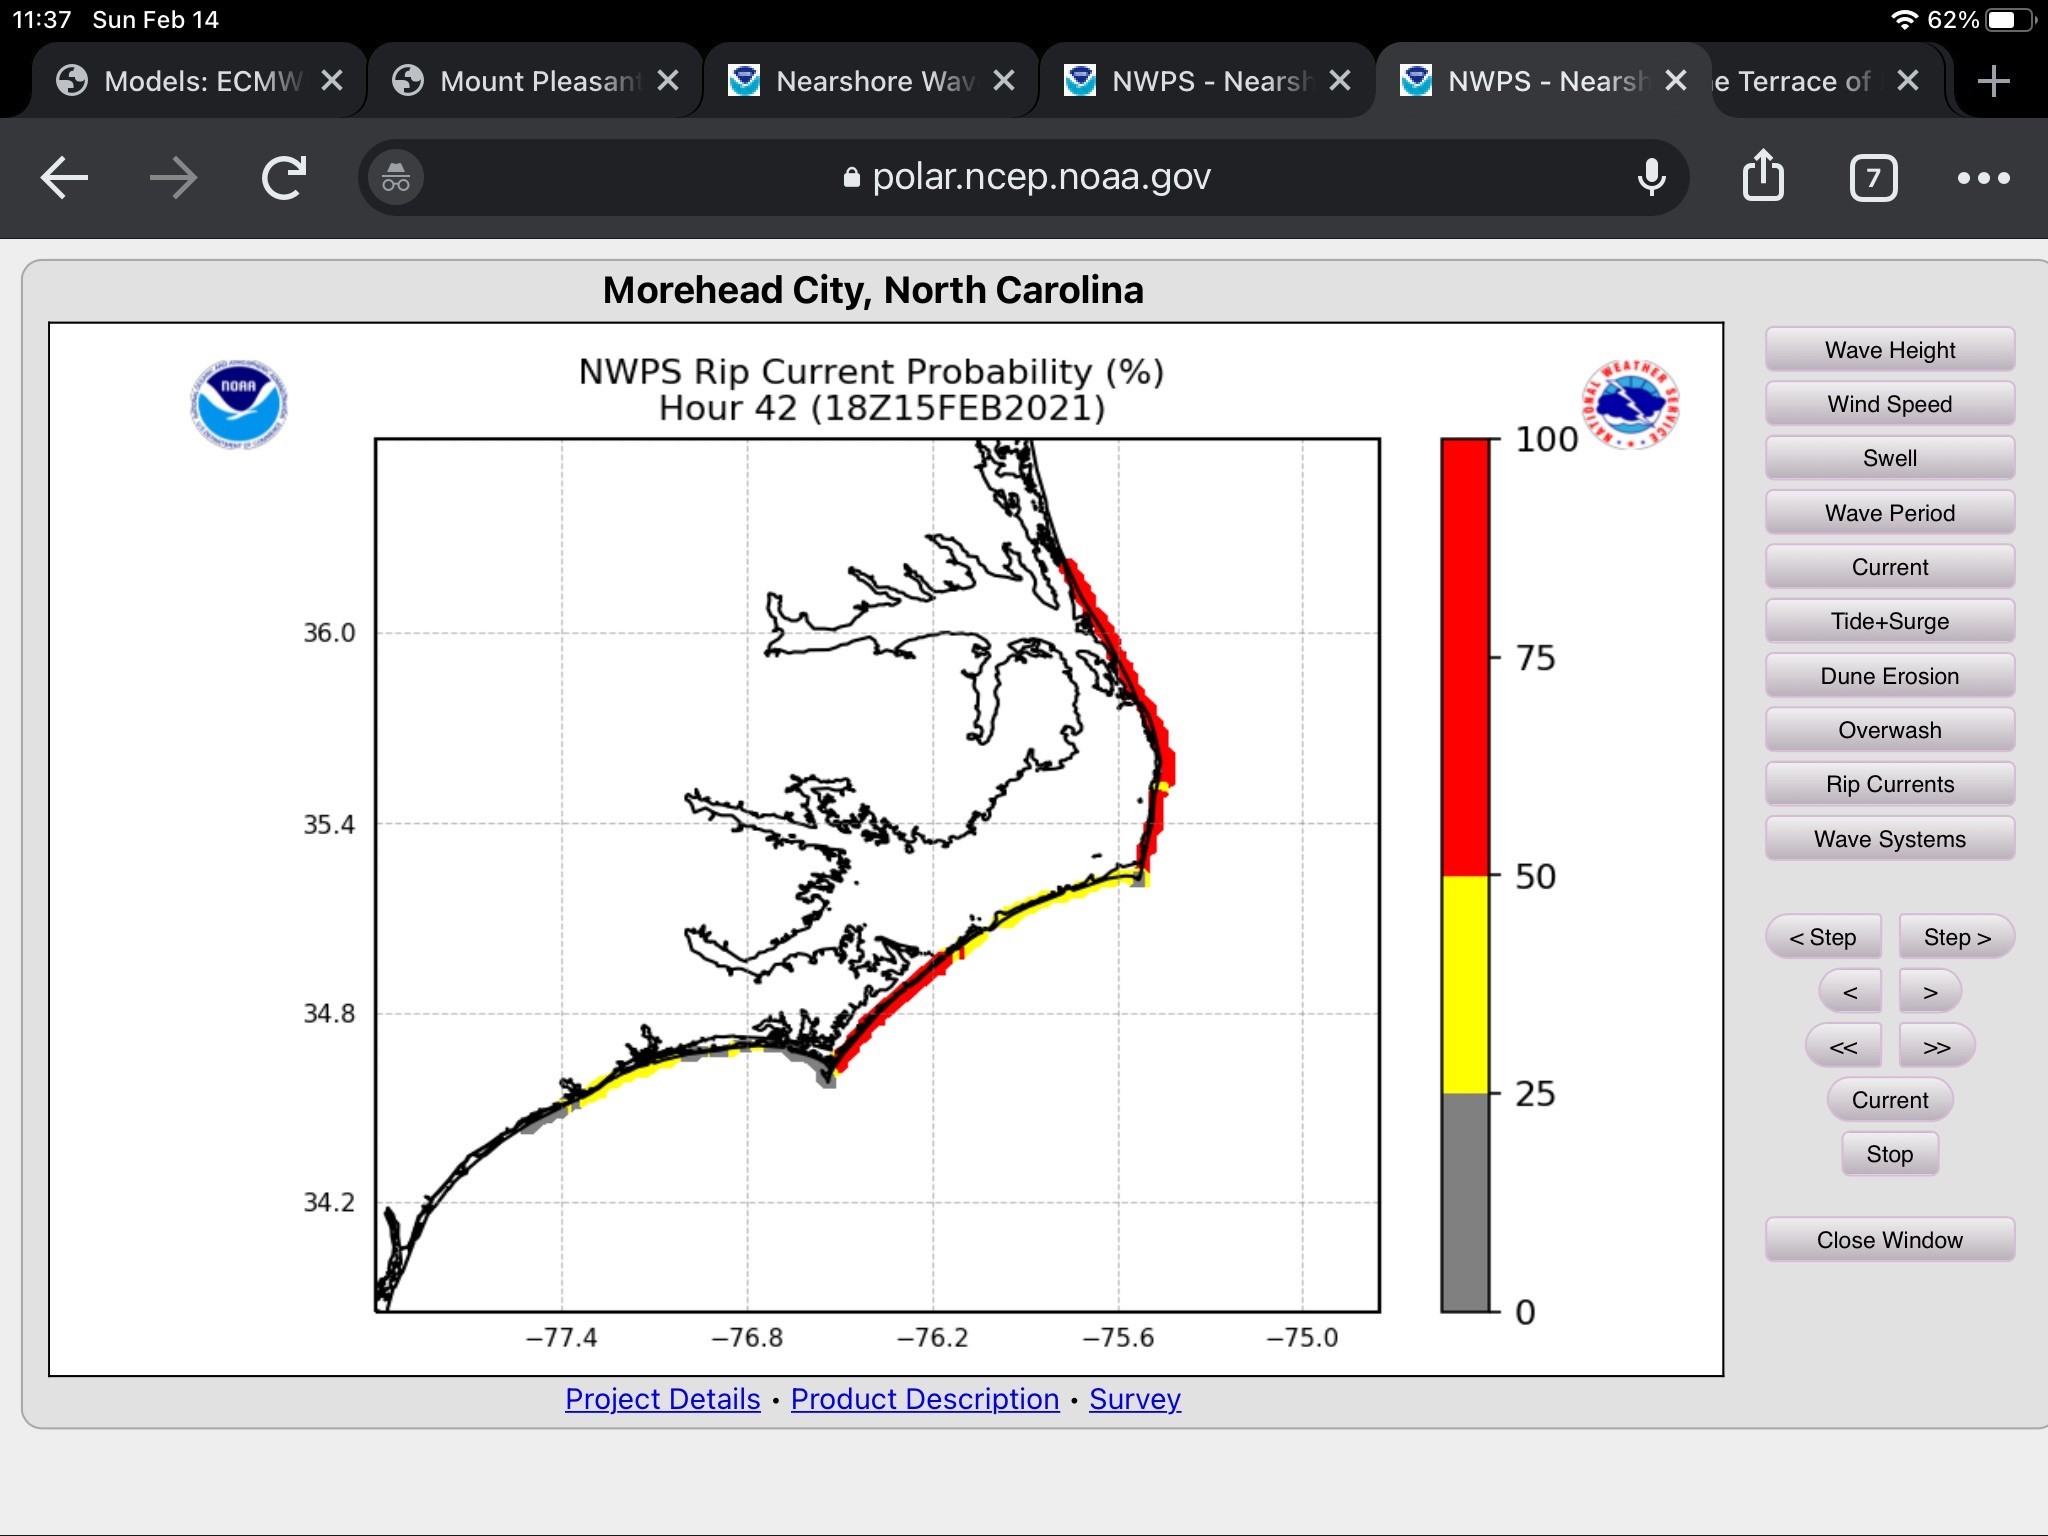Switch display to Rip Currents
2048x1536 pixels.
(1889, 784)
